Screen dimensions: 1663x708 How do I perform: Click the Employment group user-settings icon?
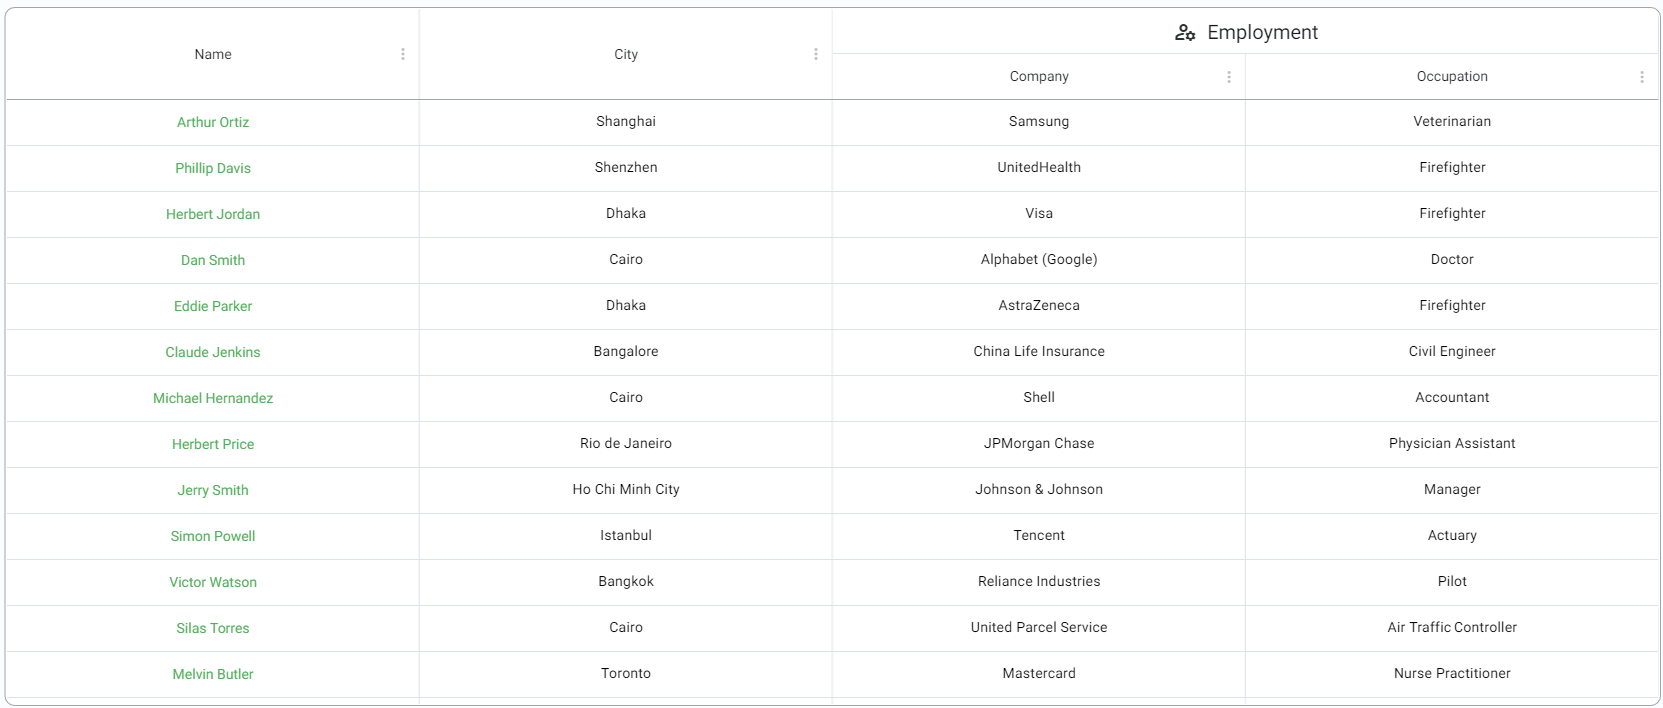pos(1185,32)
